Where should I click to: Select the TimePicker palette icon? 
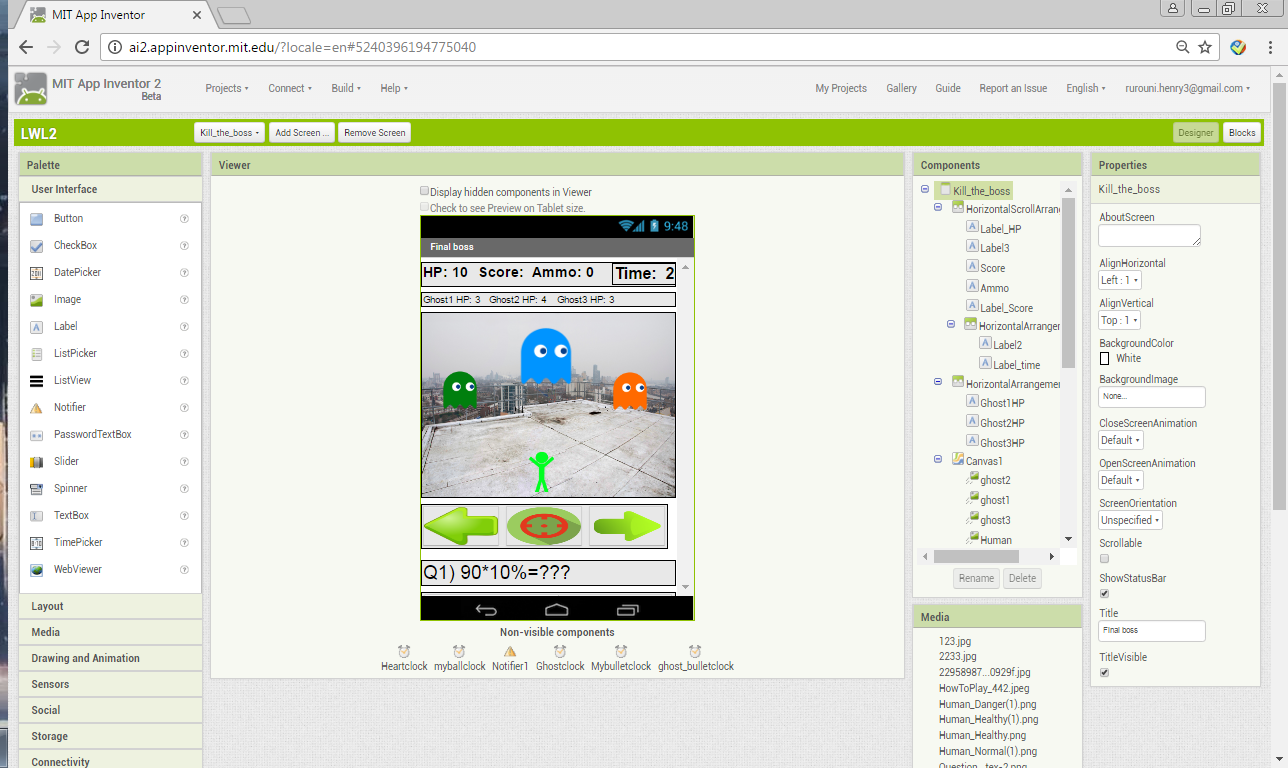tap(37, 543)
